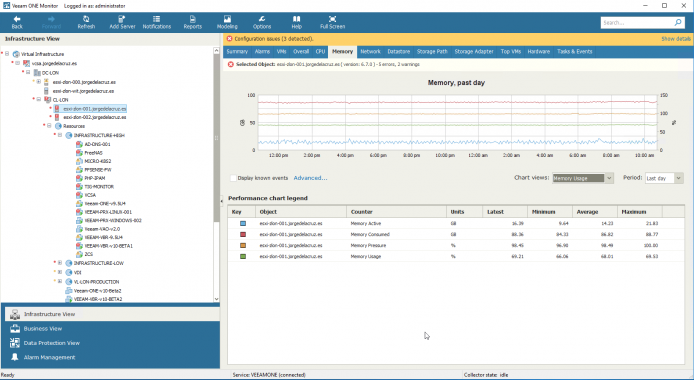
Task: Click the Memory Consumed red color key
Action: [243, 234]
